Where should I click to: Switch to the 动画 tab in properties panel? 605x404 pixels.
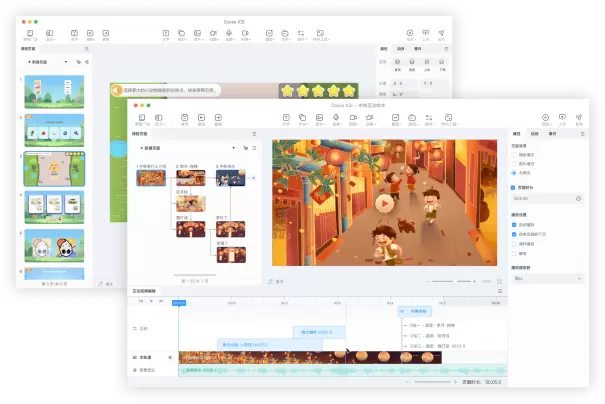tap(534, 133)
